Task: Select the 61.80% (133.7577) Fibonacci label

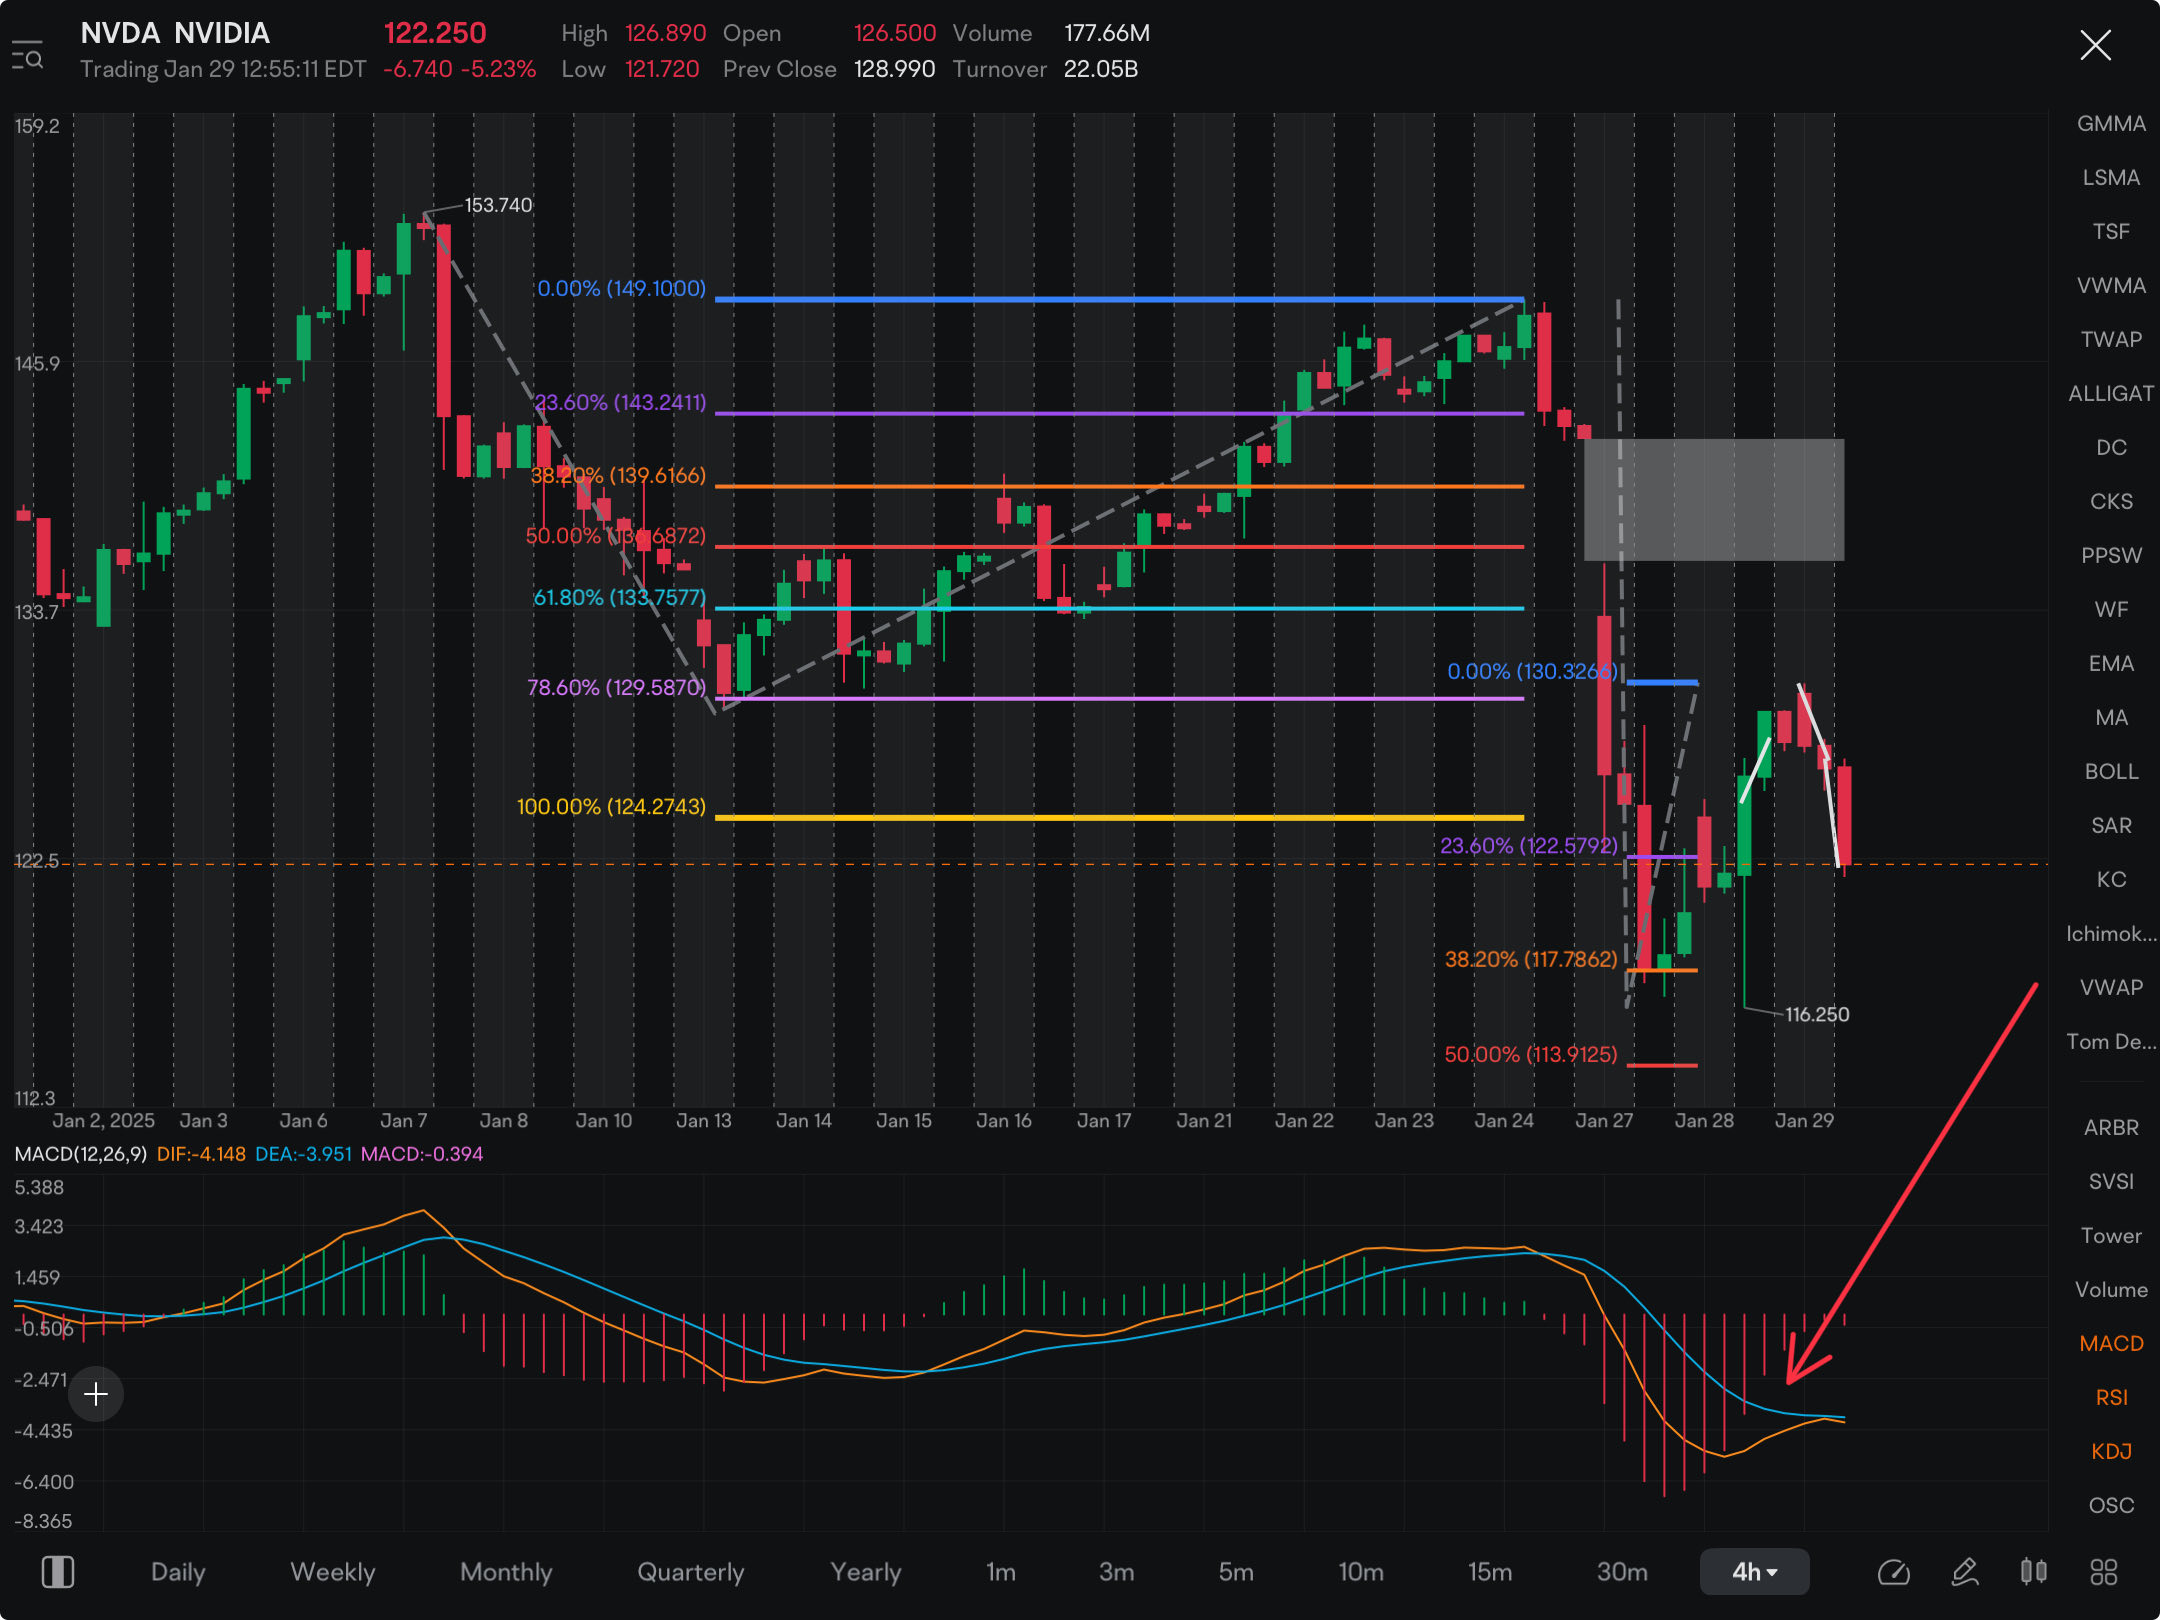Action: tap(619, 597)
